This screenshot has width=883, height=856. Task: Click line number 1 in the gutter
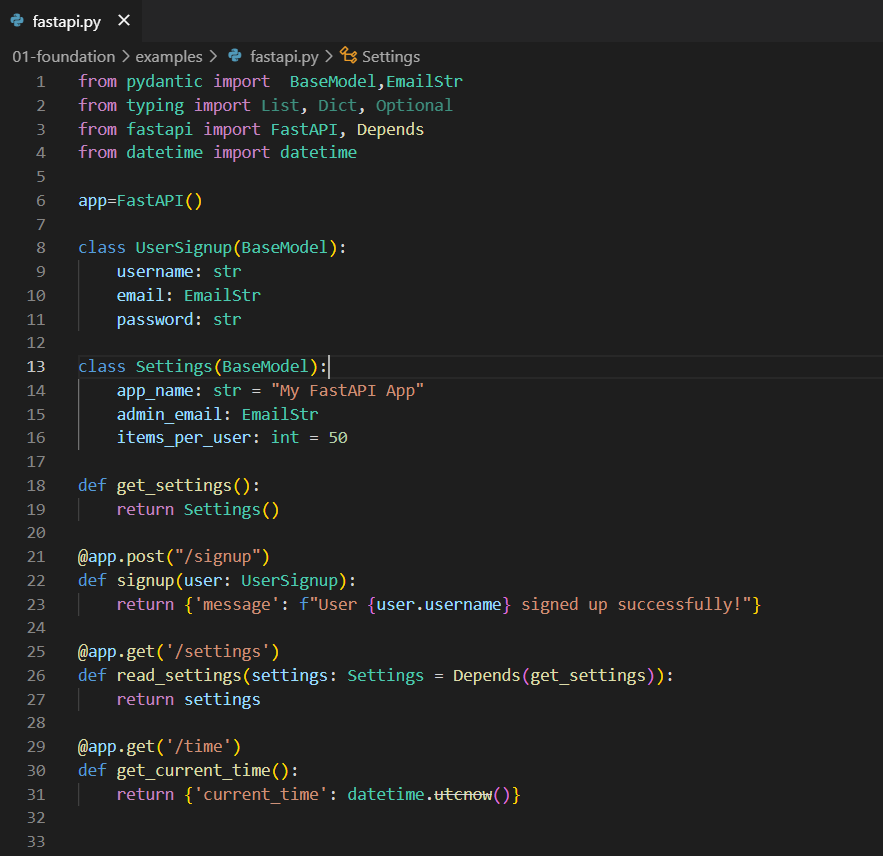point(41,82)
